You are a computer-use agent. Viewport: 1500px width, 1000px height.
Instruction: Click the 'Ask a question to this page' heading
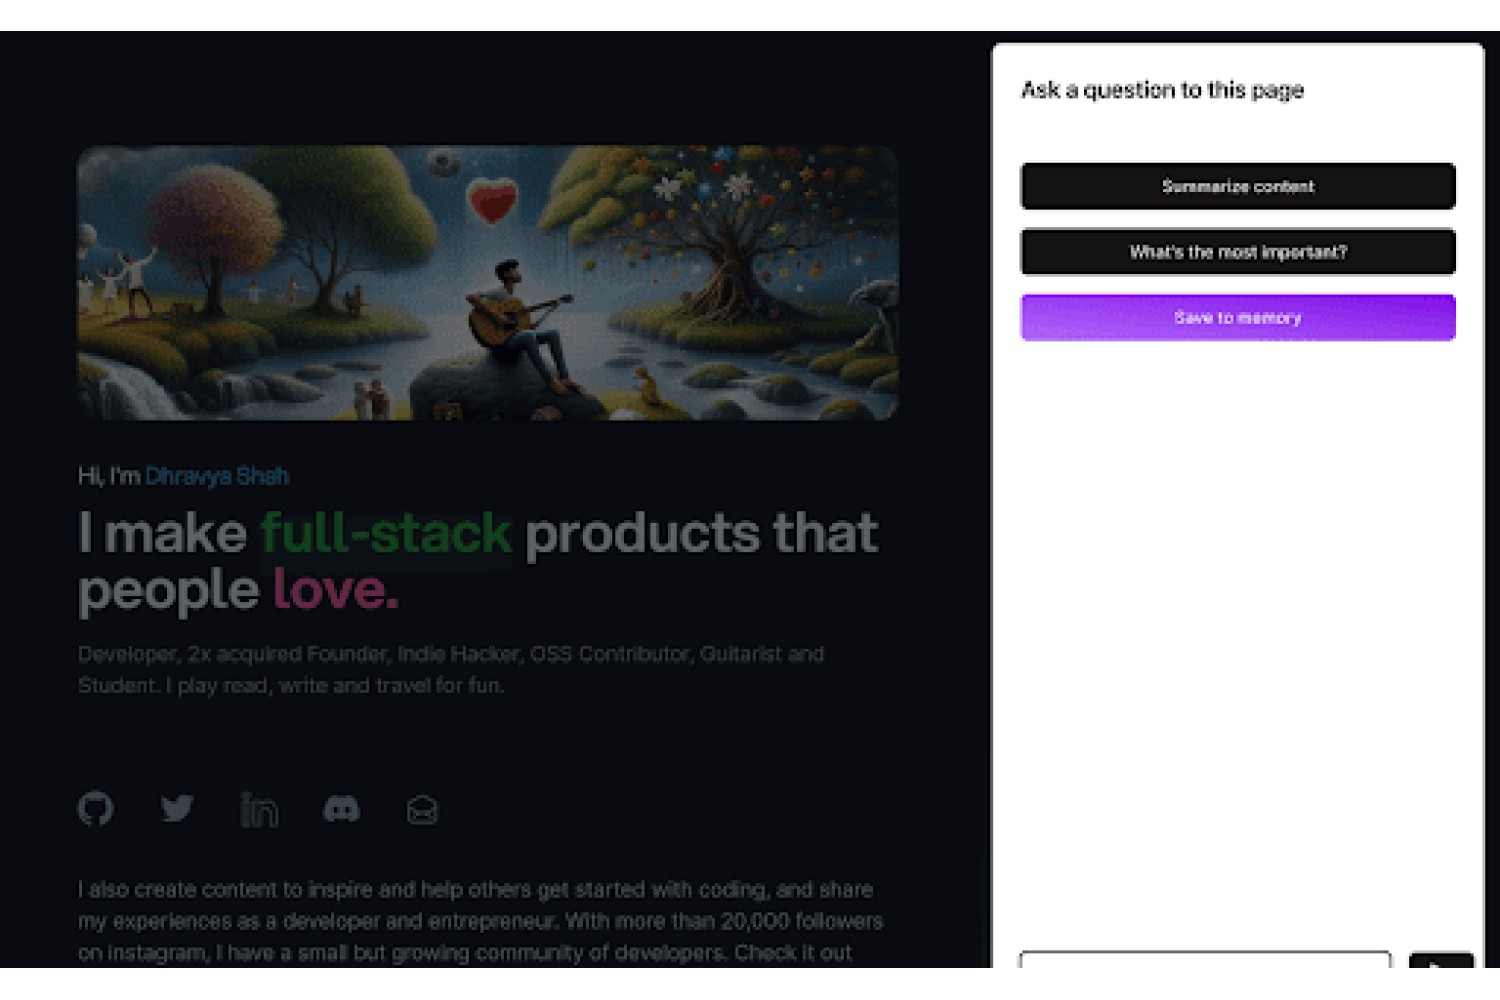(1162, 90)
